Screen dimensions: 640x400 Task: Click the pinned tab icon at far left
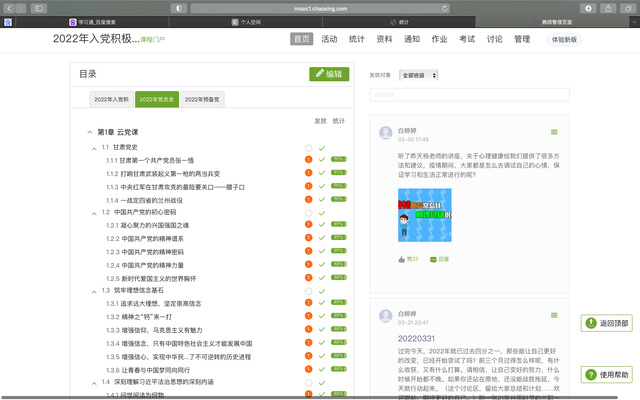8,22
